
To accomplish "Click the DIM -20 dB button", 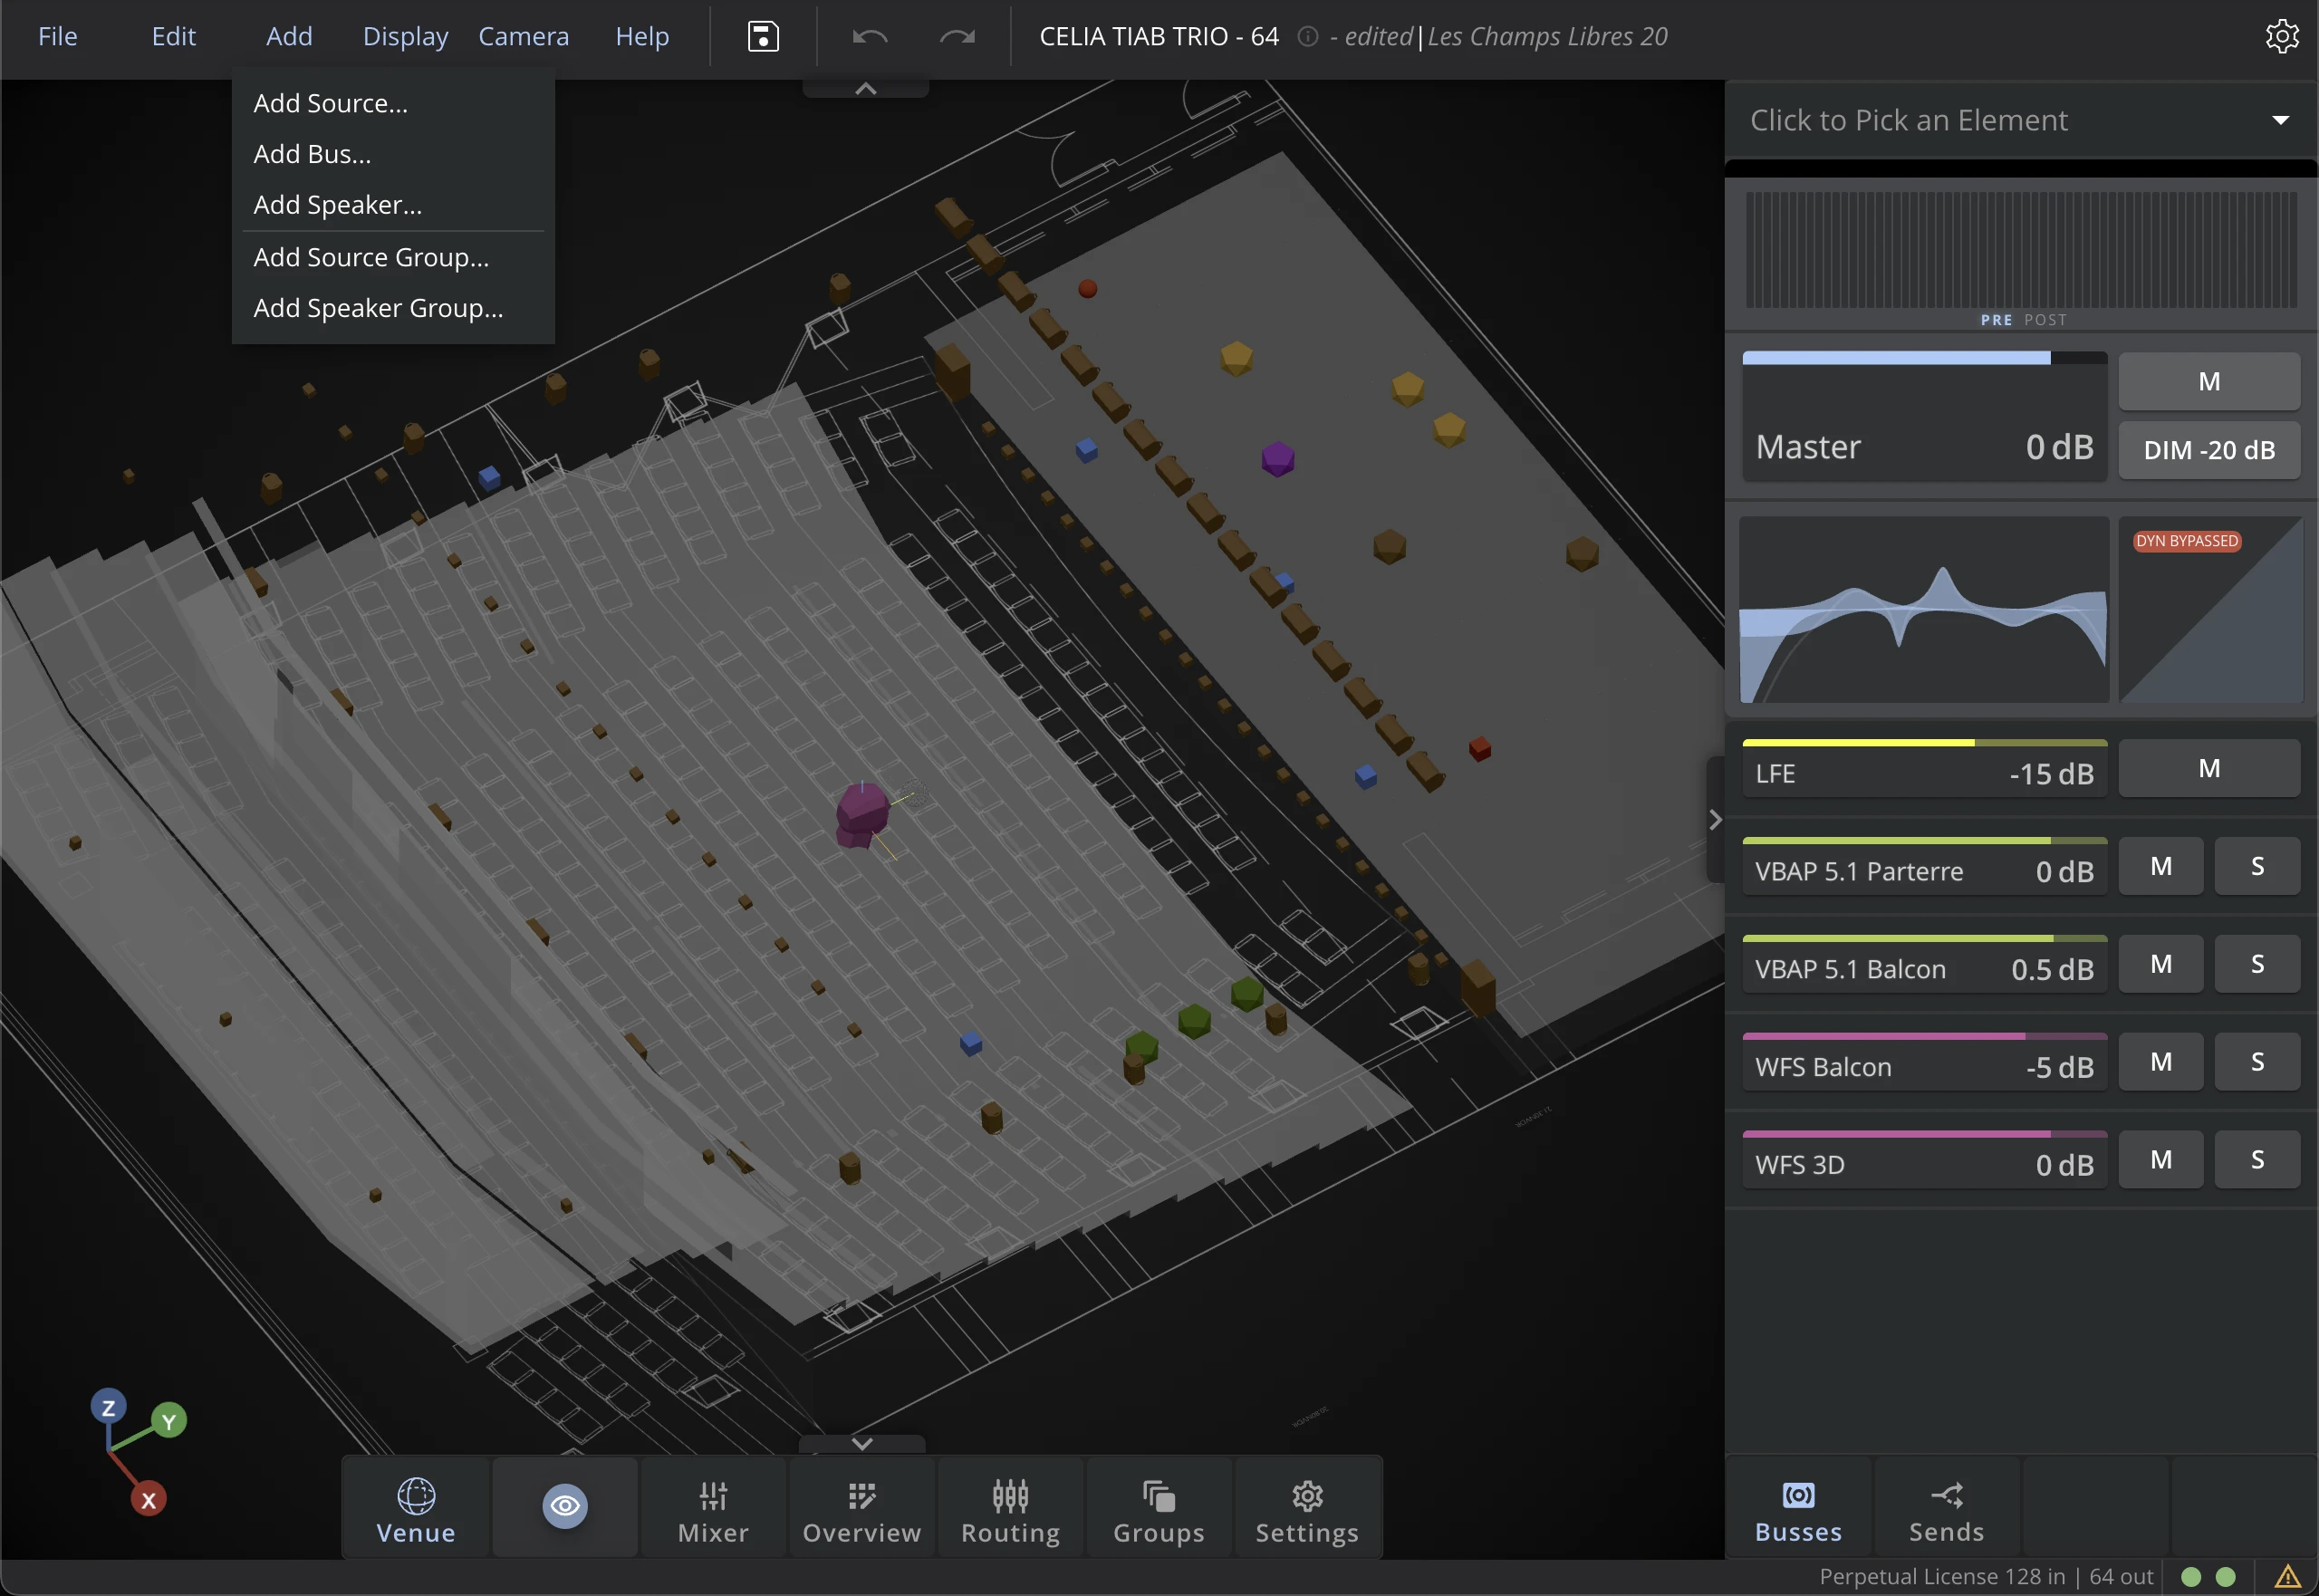I will [x=2209, y=450].
